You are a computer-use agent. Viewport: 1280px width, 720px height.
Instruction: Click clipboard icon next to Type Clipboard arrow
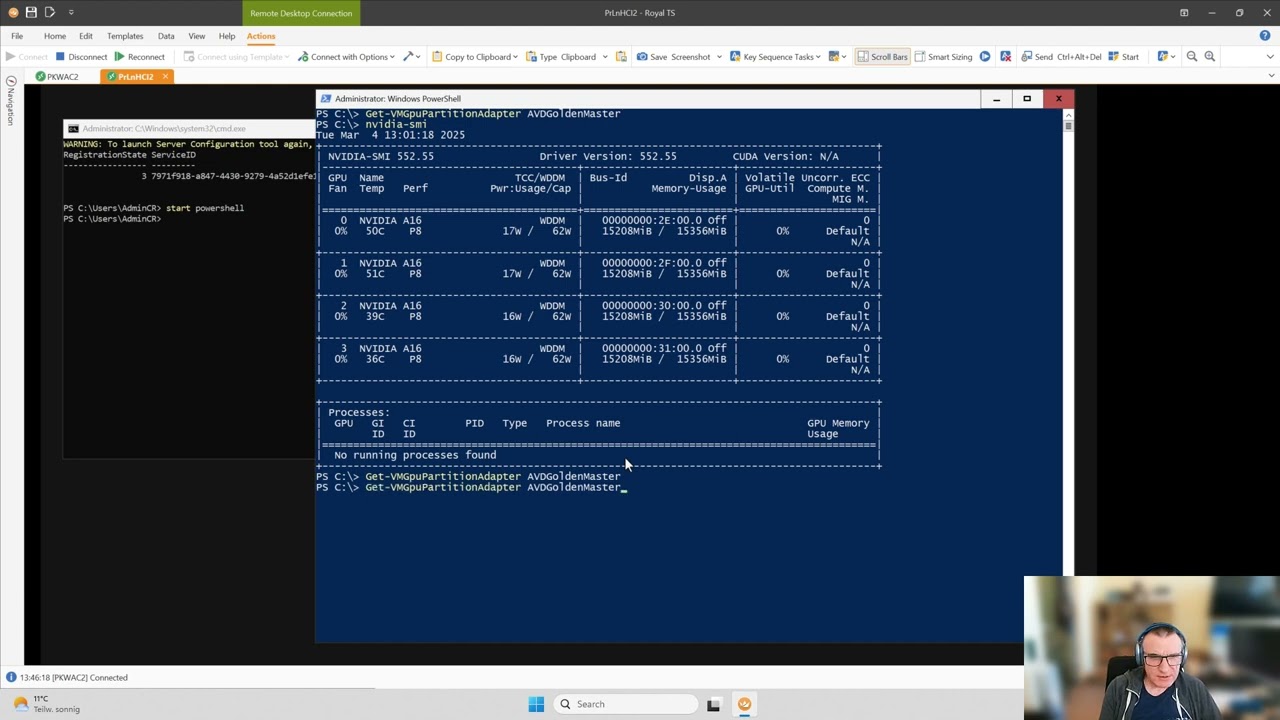(x=621, y=57)
